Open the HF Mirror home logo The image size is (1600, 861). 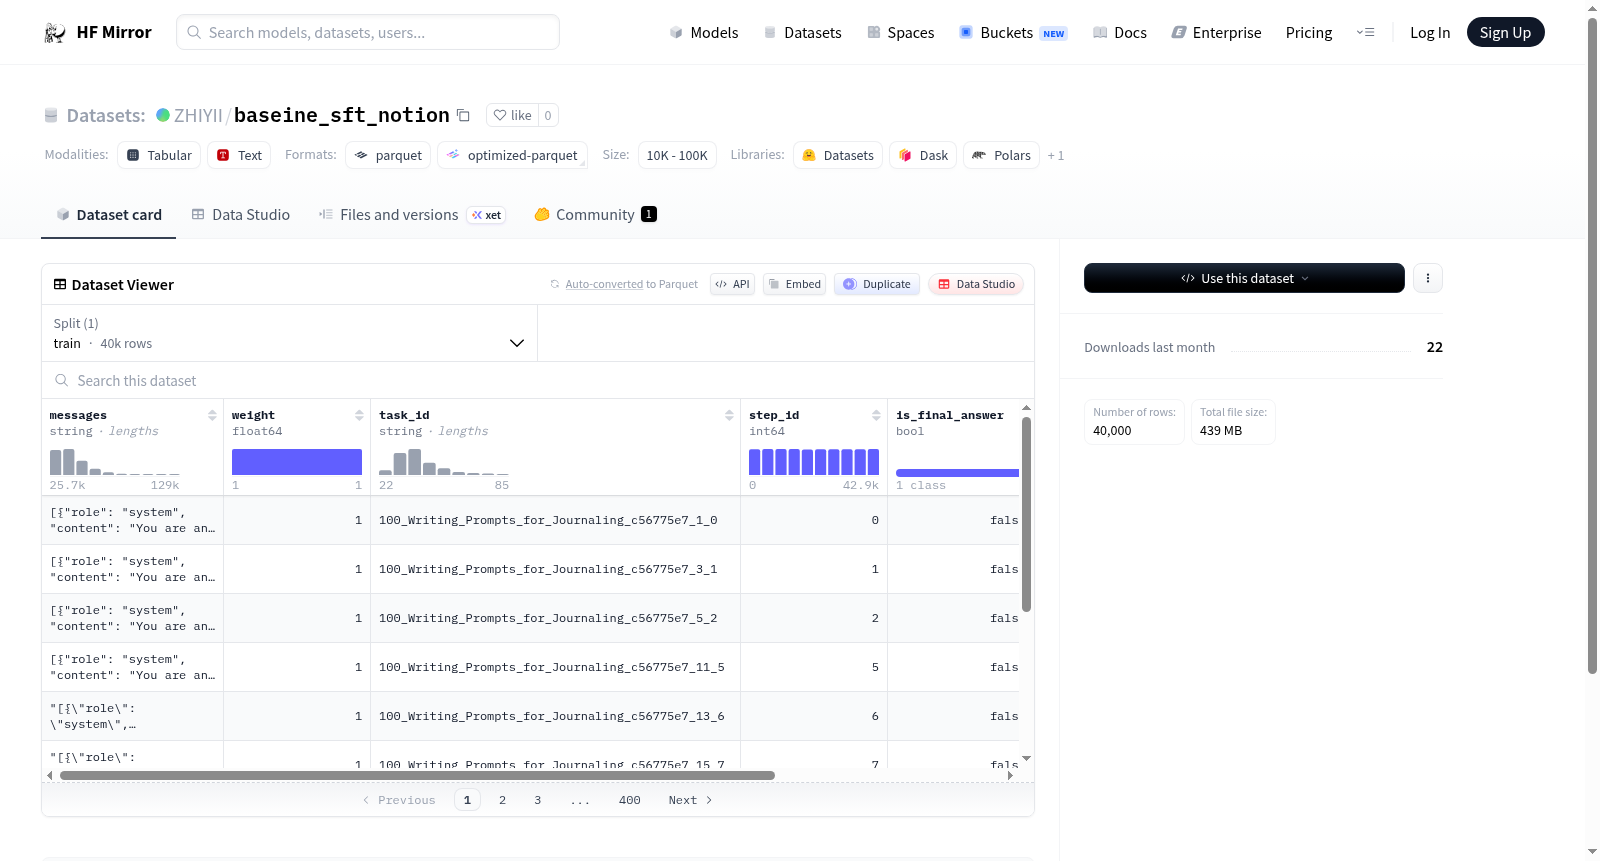97,32
